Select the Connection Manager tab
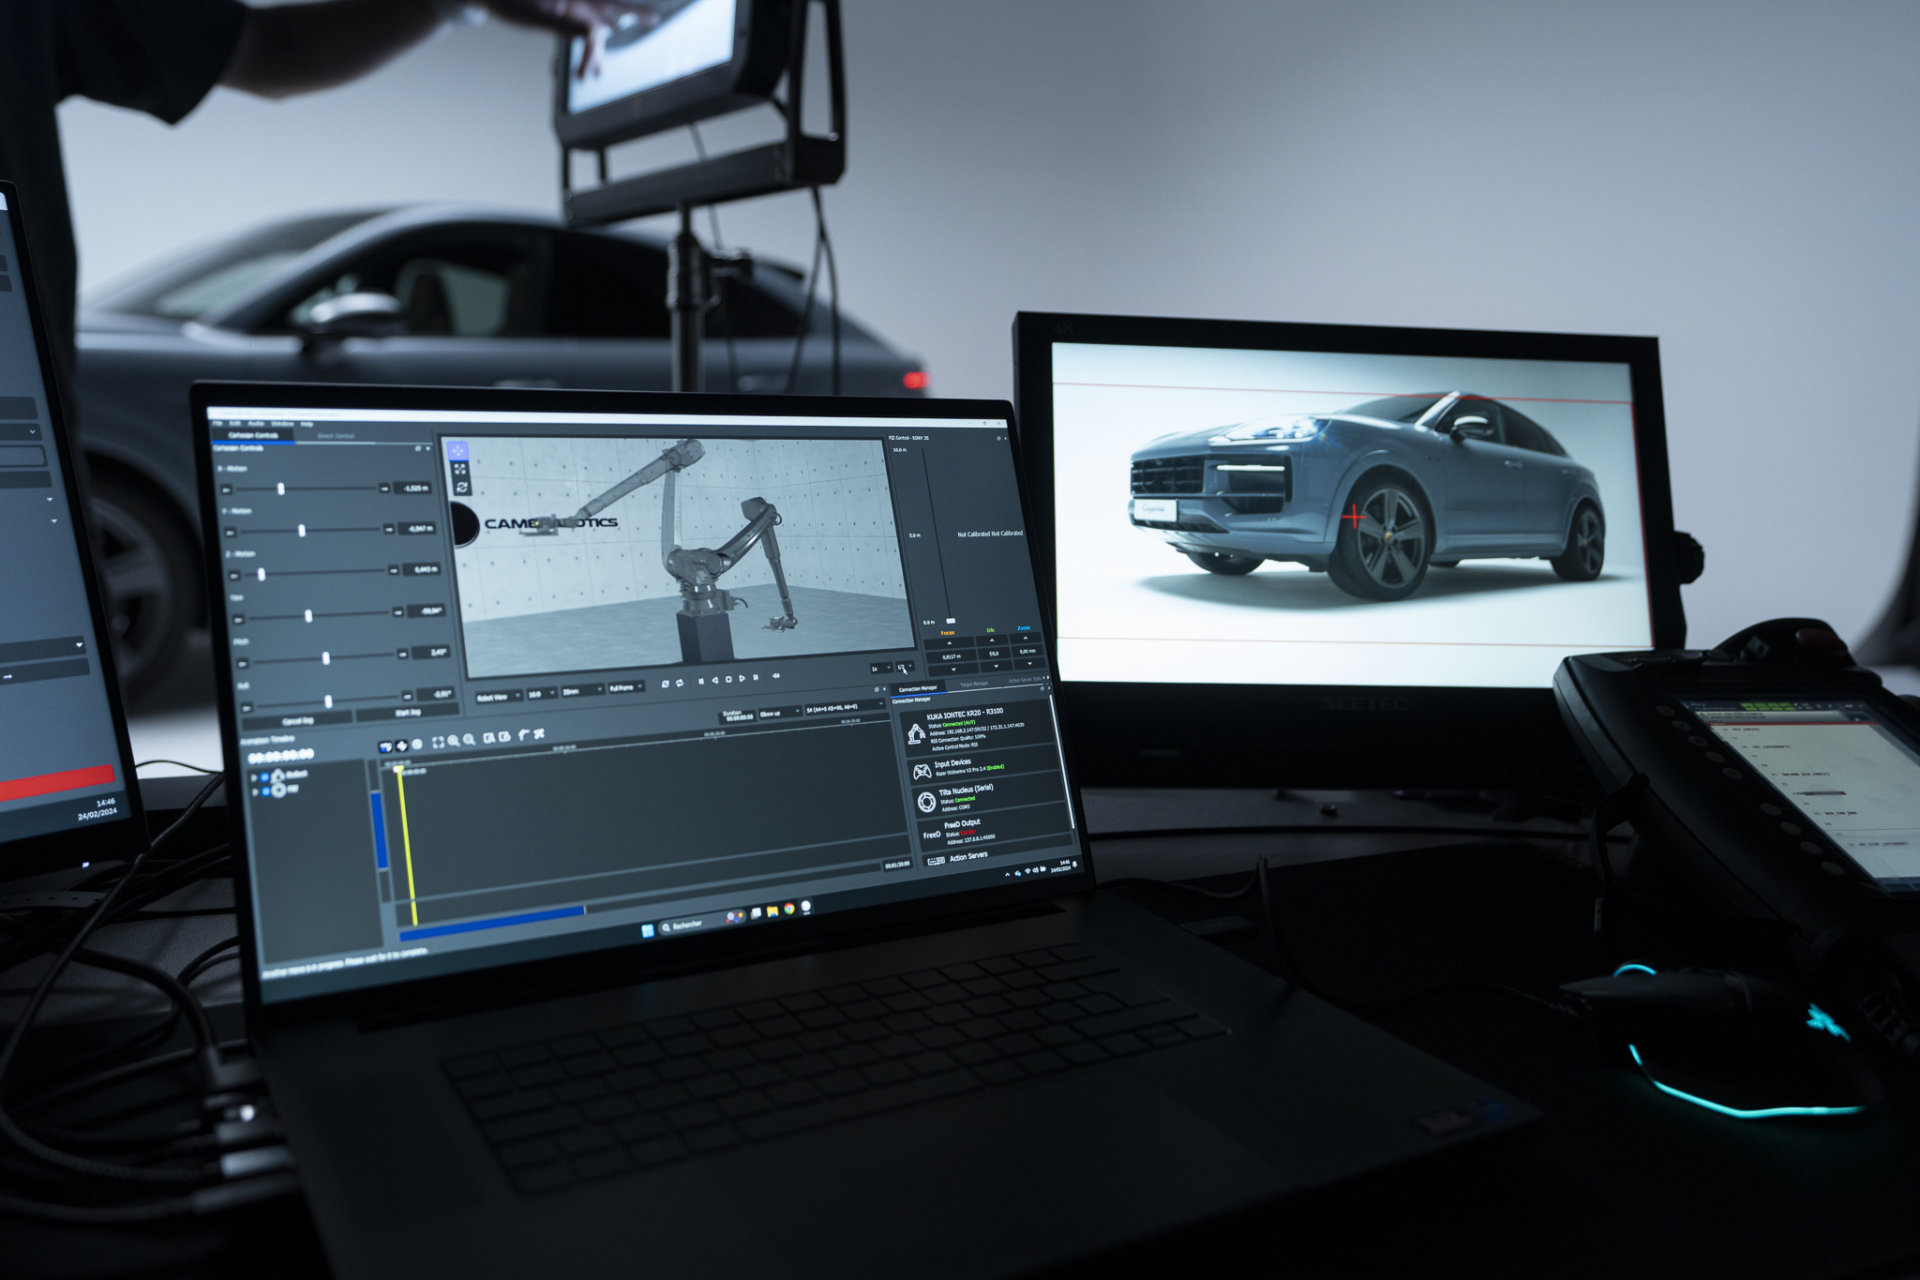The image size is (1920, 1280). (918, 688)
